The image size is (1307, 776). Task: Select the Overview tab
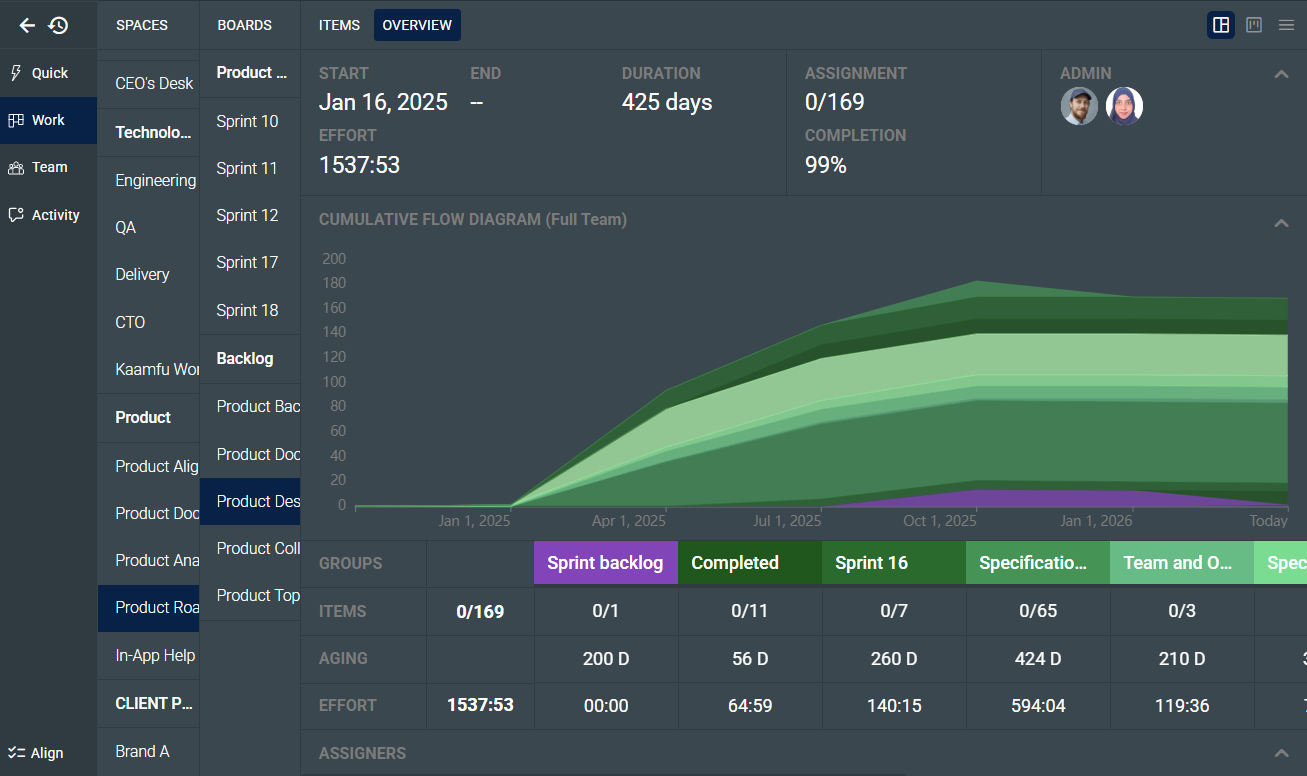click(x=417, y=25)
